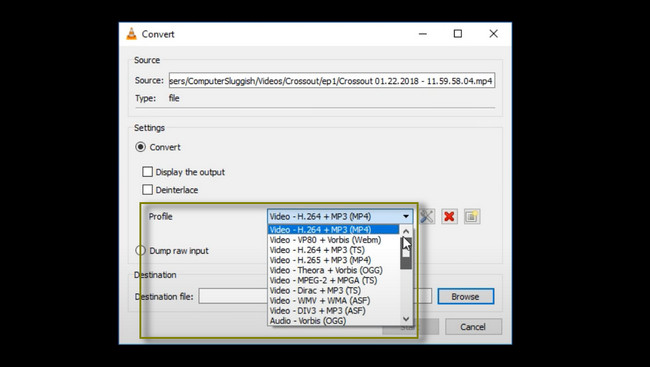Maximize the Convert window

[458, 34]
